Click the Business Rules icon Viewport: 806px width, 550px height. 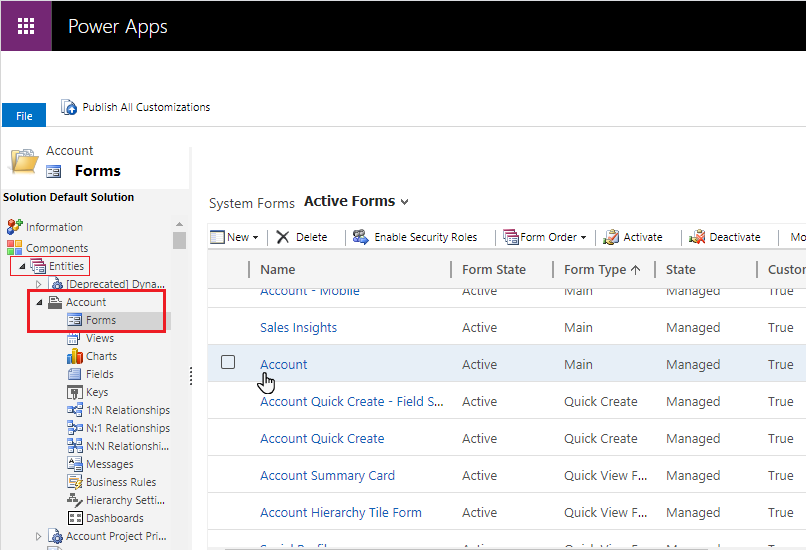coord(75,482)
